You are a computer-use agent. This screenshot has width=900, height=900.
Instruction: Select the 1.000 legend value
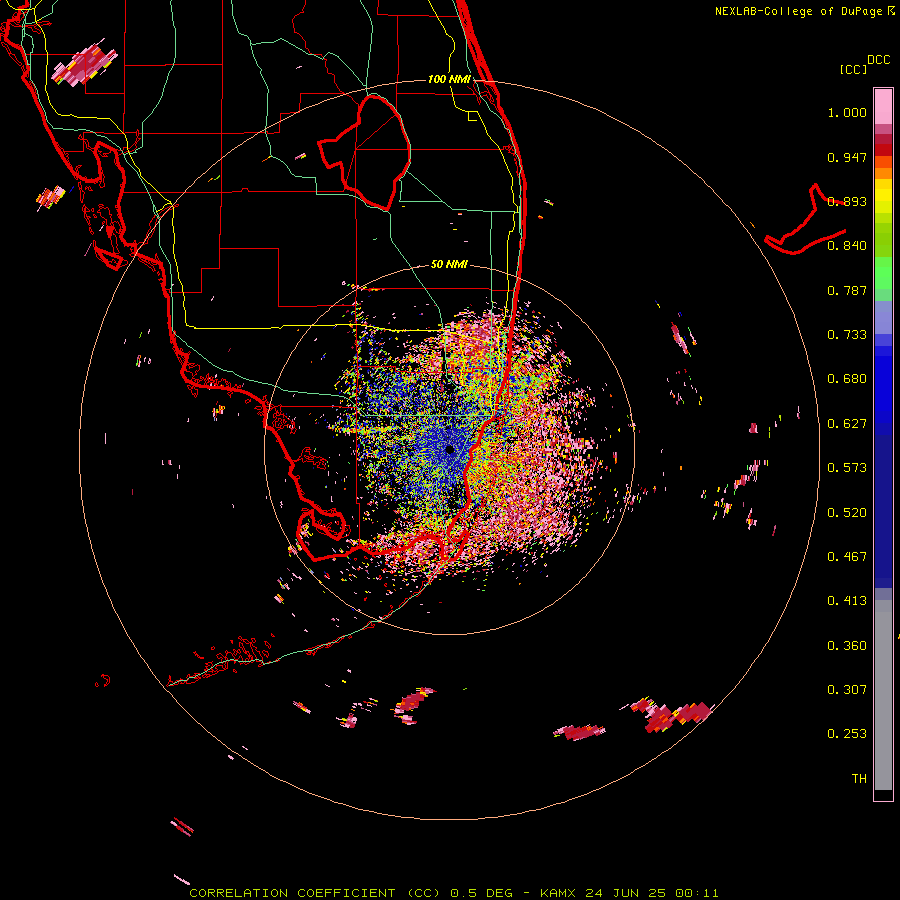[x=847, y=112]
